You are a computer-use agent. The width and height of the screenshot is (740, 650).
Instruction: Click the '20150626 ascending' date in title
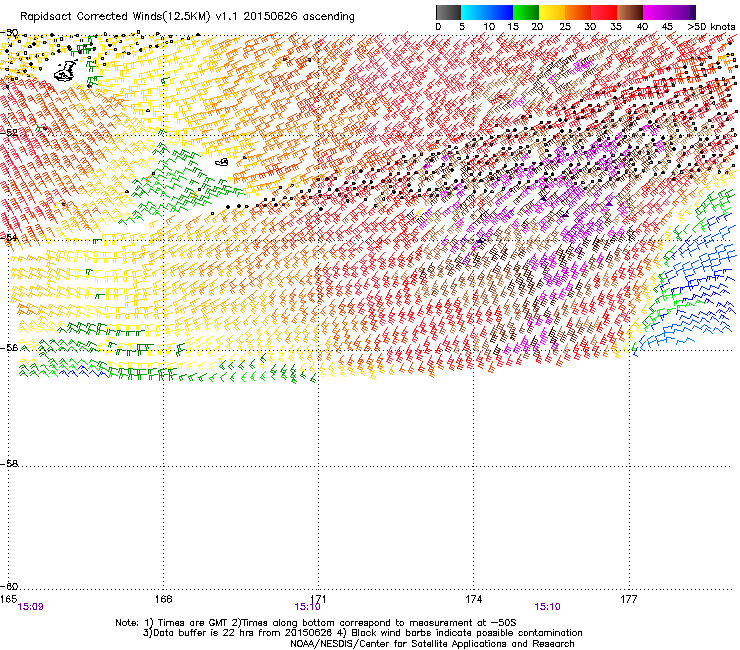coord(299,17)
